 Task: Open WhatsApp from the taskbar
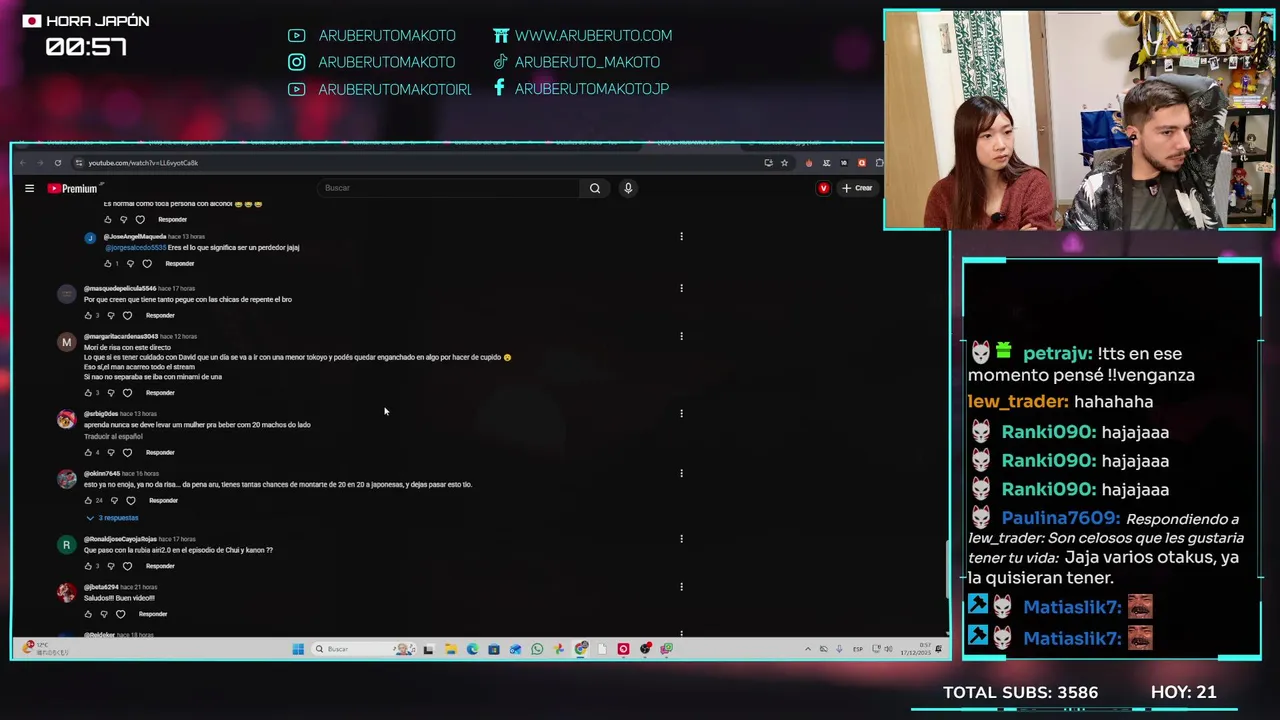point(537,649)
